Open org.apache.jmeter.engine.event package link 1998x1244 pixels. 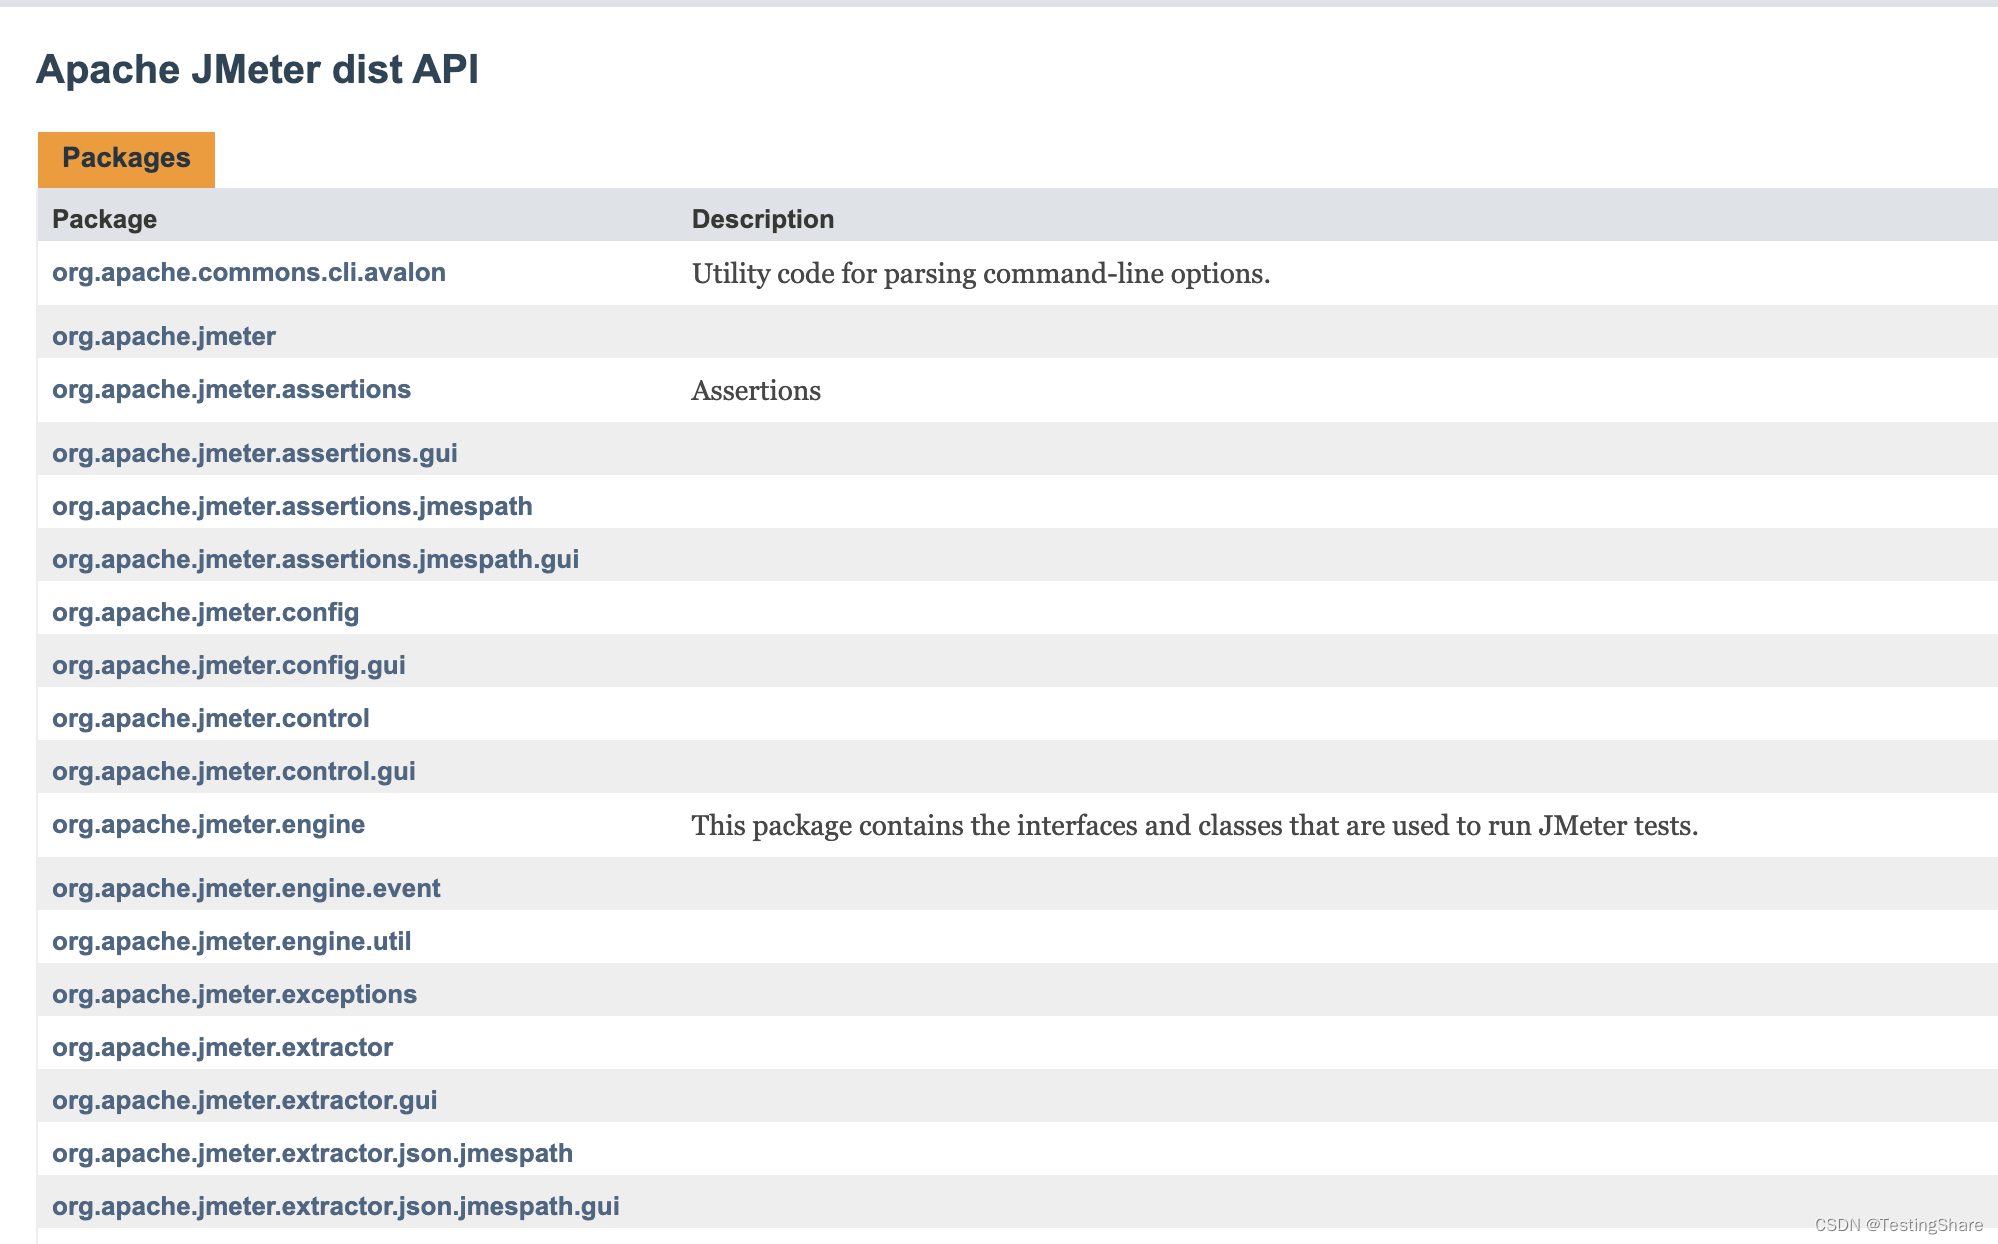246,888
